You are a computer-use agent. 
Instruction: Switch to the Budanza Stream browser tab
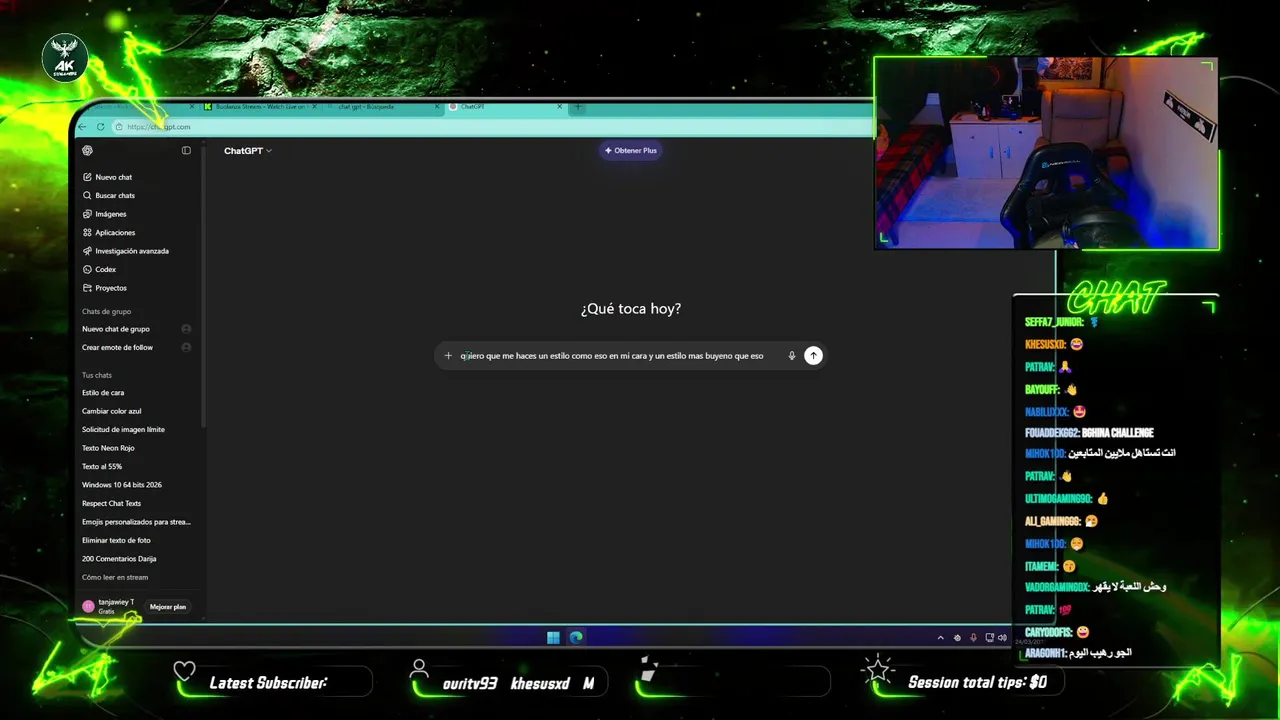pos(260,107)
